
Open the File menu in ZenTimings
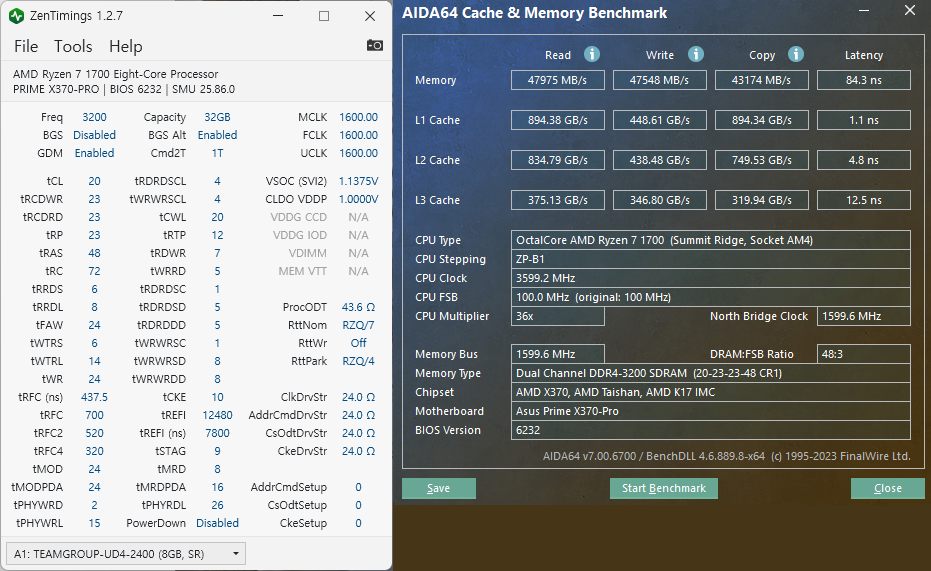coord(26,46)
